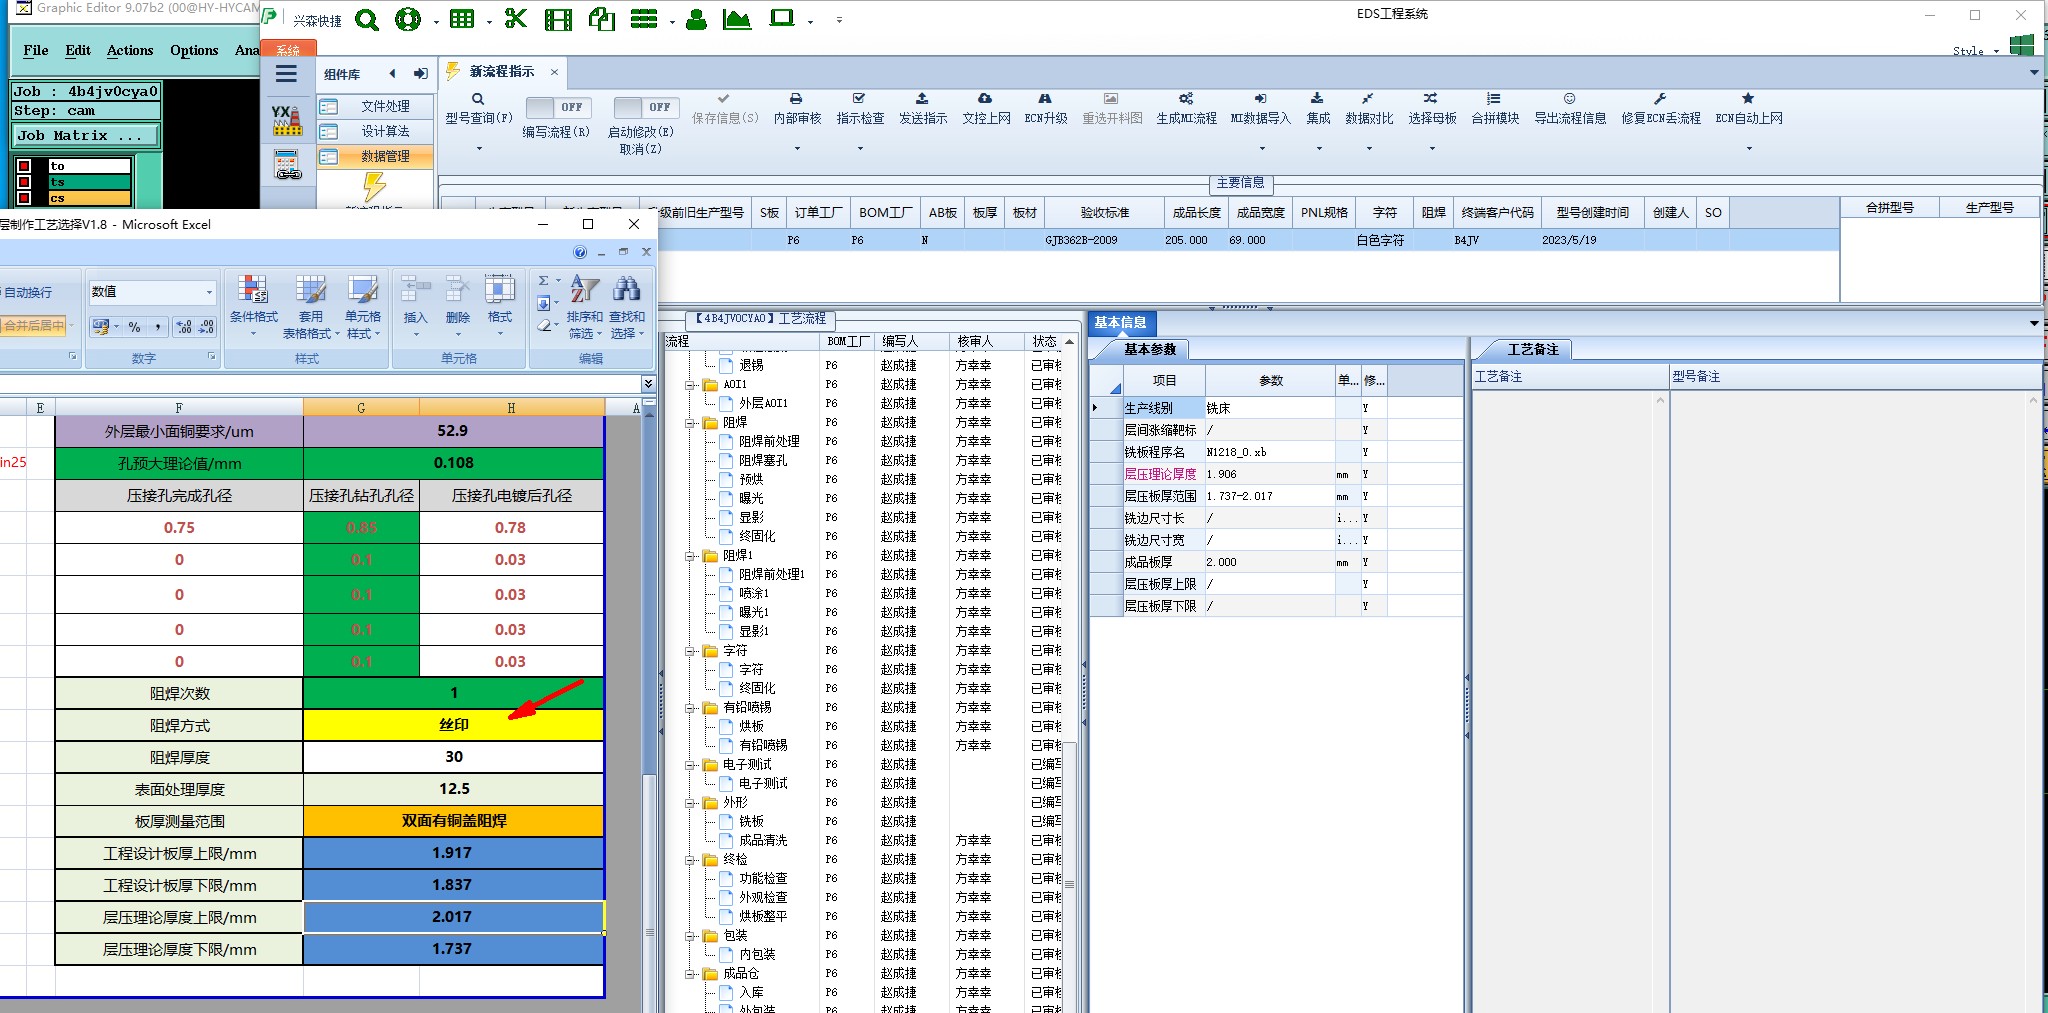Toggle 启动修改(E) OFF switch
2048x1013 pixels.
646,107
